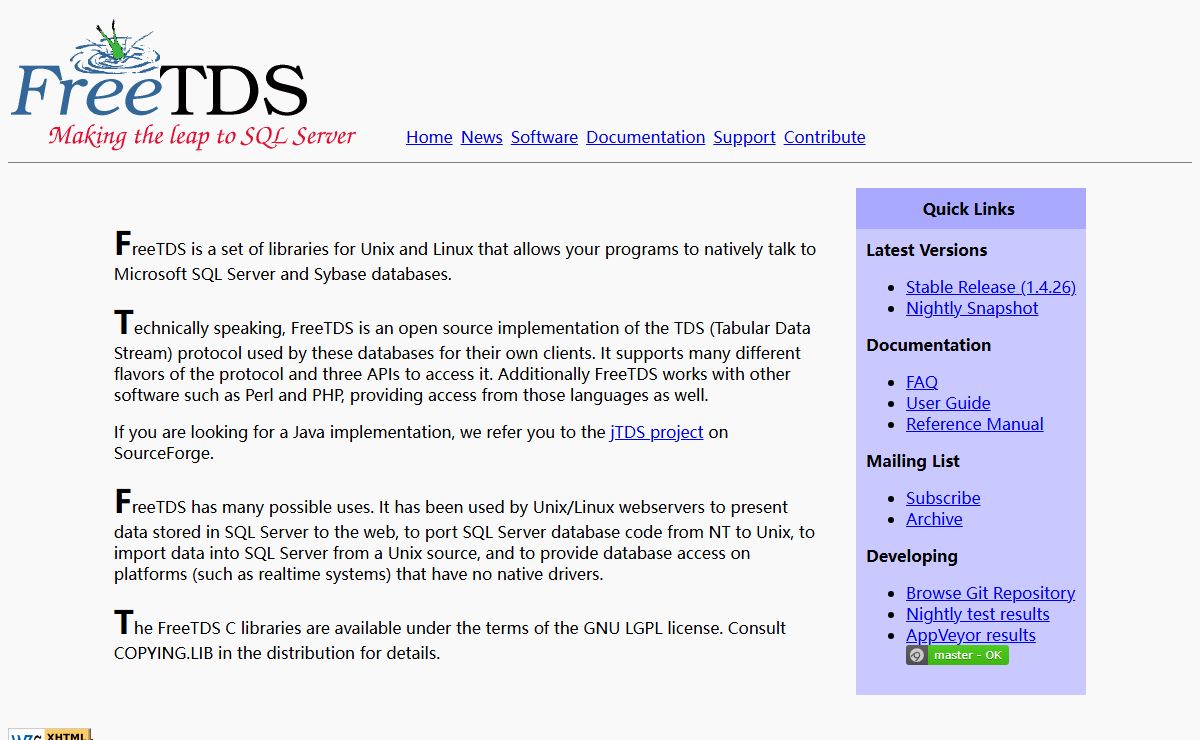This screenshot has width=1200, height=740.
Task: Click the text 'SourceForge.'
Action: tap(164, 453)
